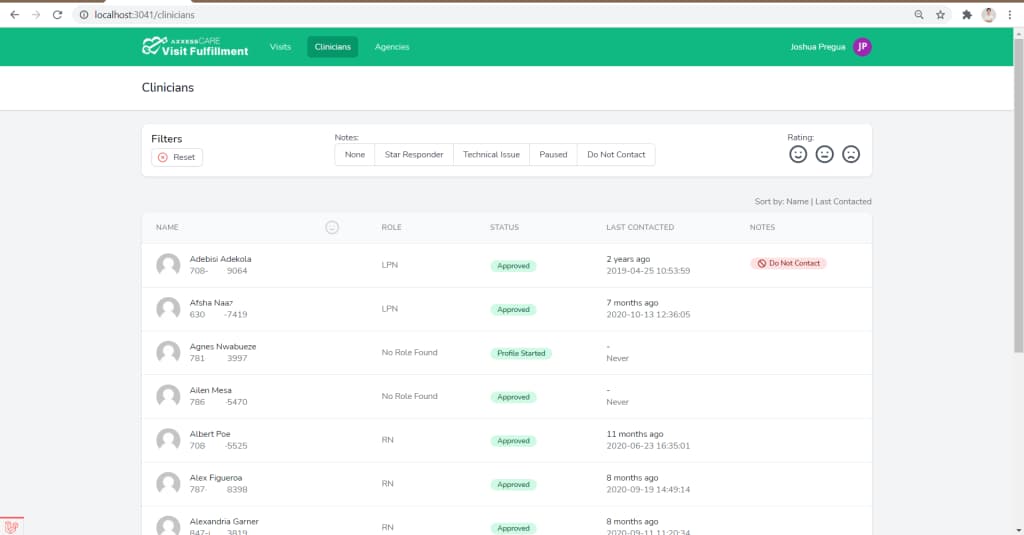
Task: Open the Chrome three-dot menu
Action: [x=1010, y=14]
